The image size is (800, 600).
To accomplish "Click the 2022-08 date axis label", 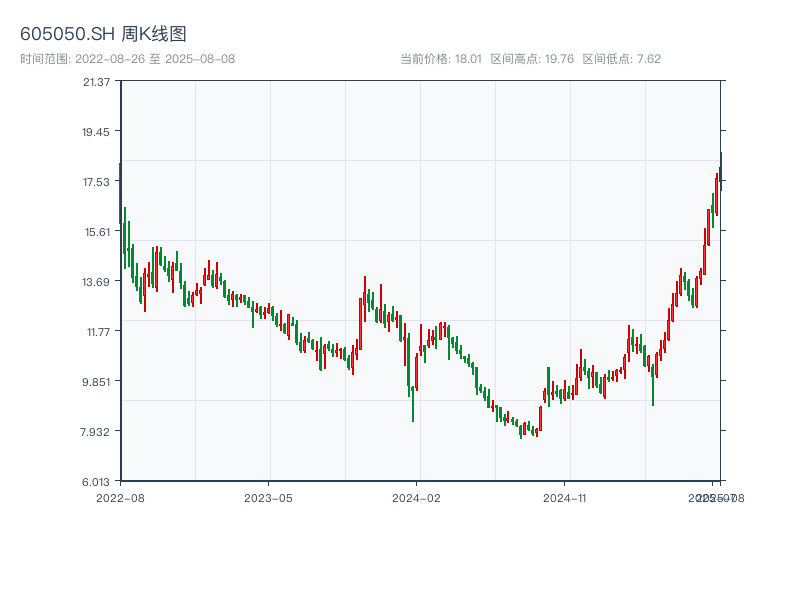I will click(x=120, y=497).
